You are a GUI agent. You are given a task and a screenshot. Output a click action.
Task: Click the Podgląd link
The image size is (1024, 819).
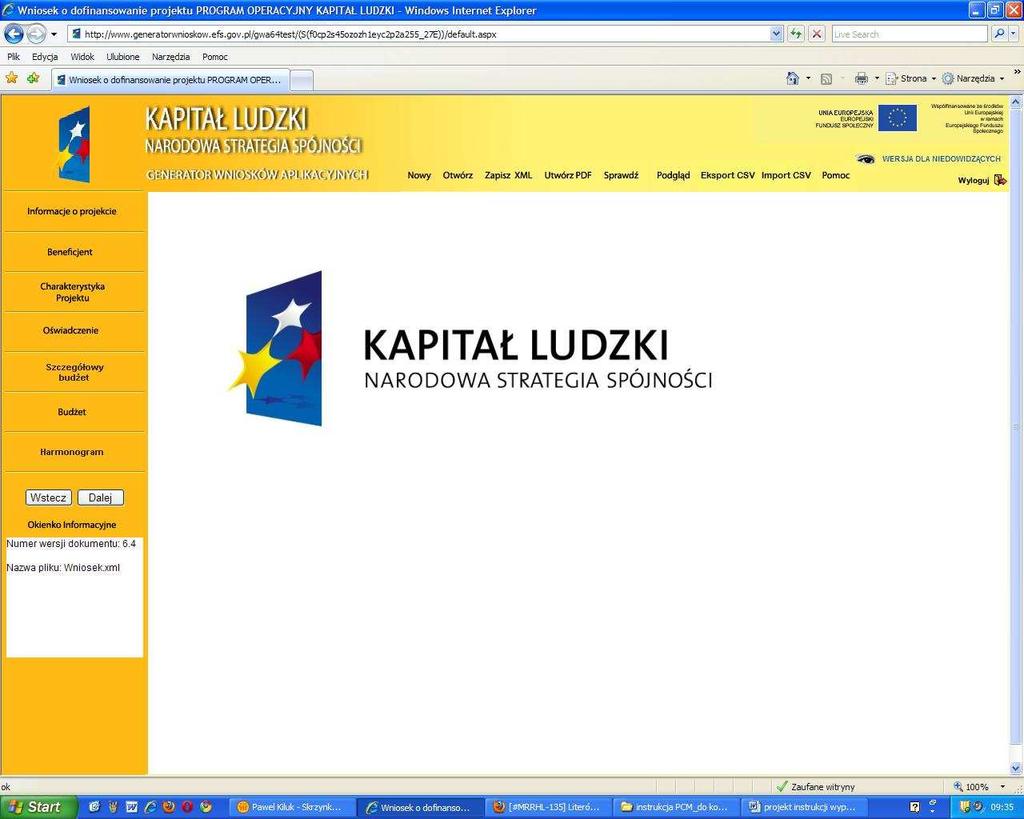pos(673,175)
